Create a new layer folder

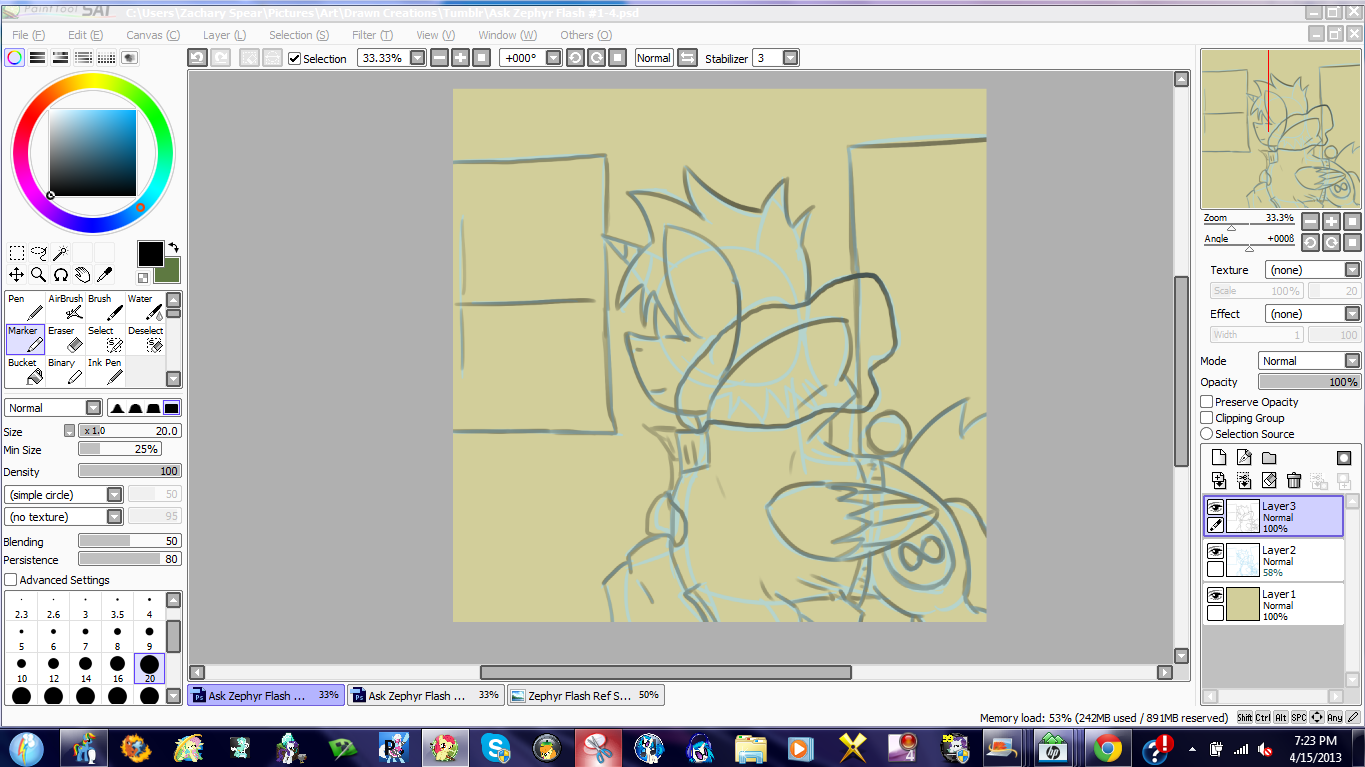tap(1269, 458)
